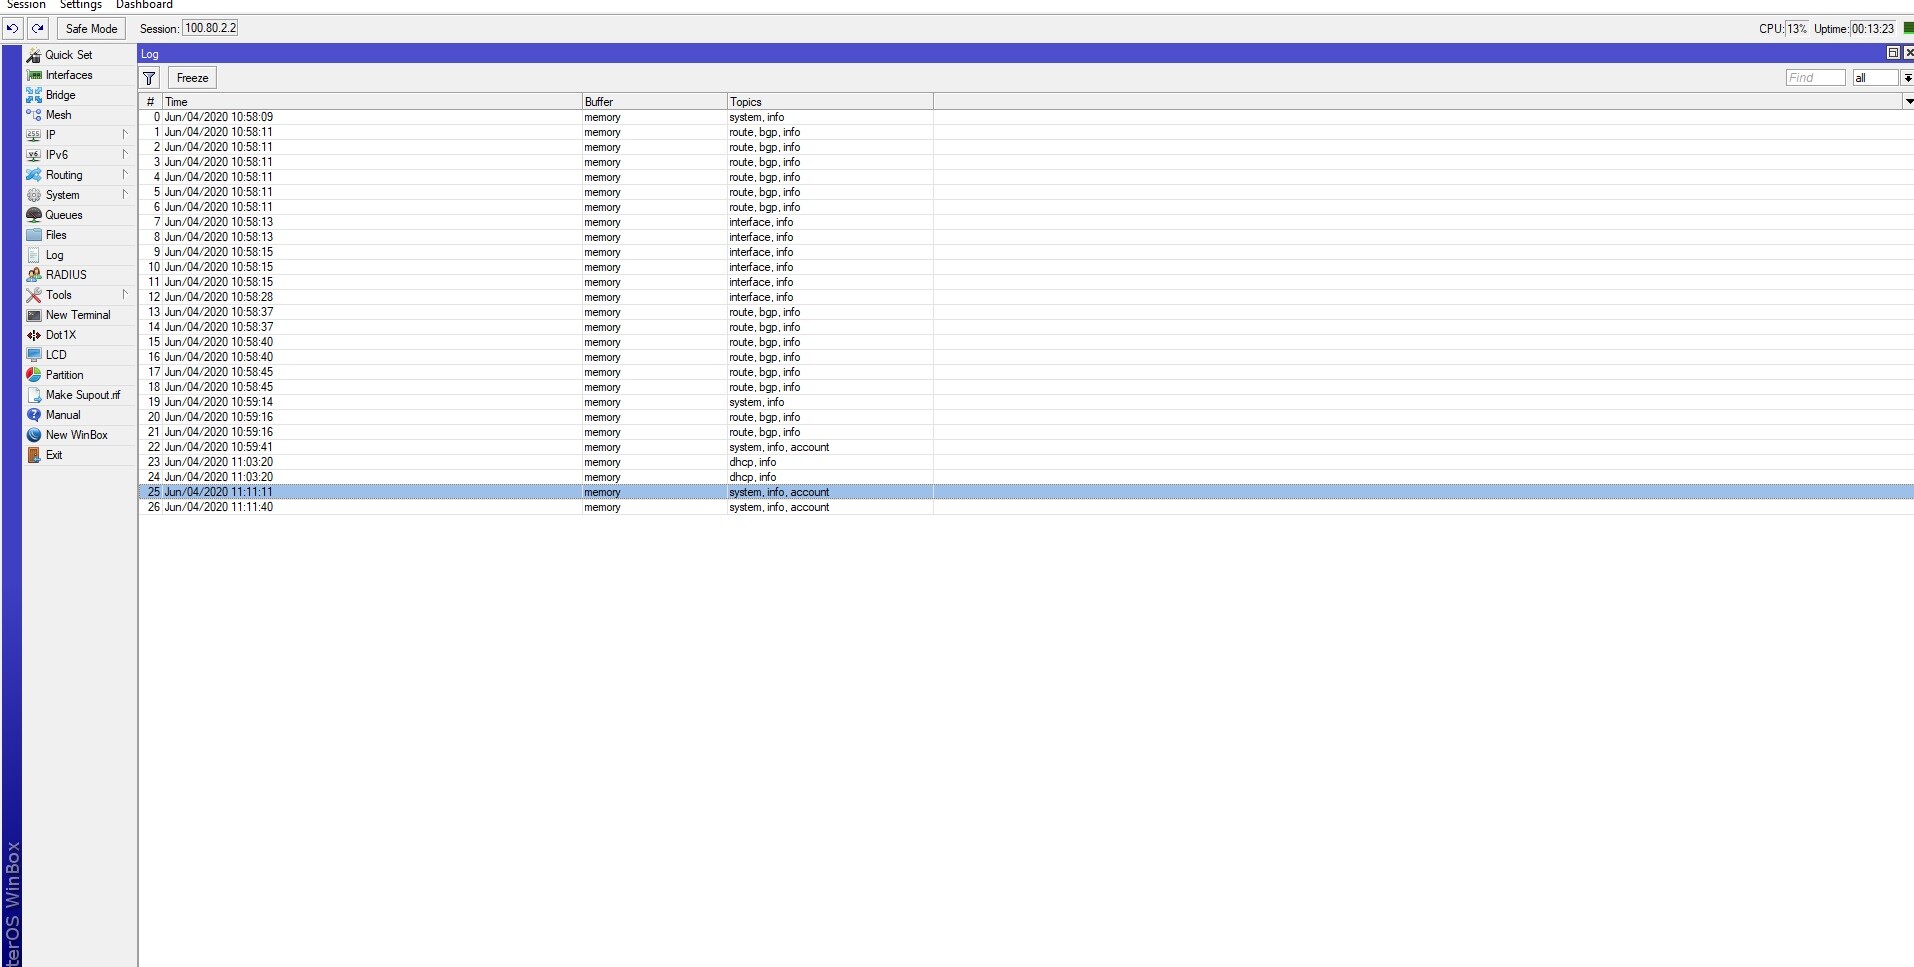1914x967 pixels.
Task: Click the Find search field
Action: (1815, 78)
